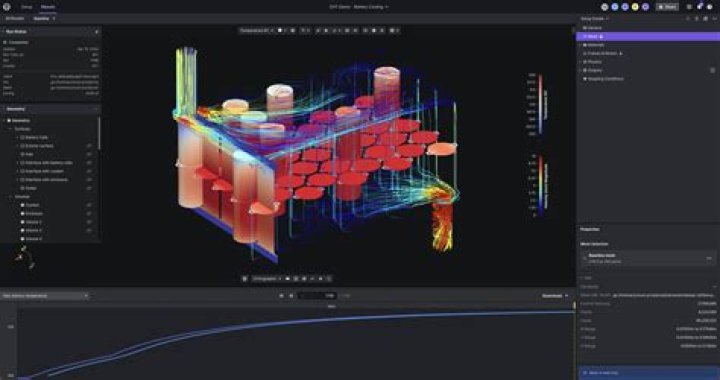
Task: Click the icon left of Orthographic dropdown
Action: (x=245, y=279)
